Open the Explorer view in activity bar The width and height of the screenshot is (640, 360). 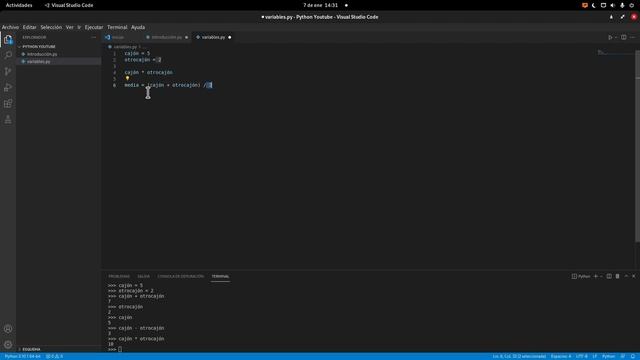(x=8, y=40)
